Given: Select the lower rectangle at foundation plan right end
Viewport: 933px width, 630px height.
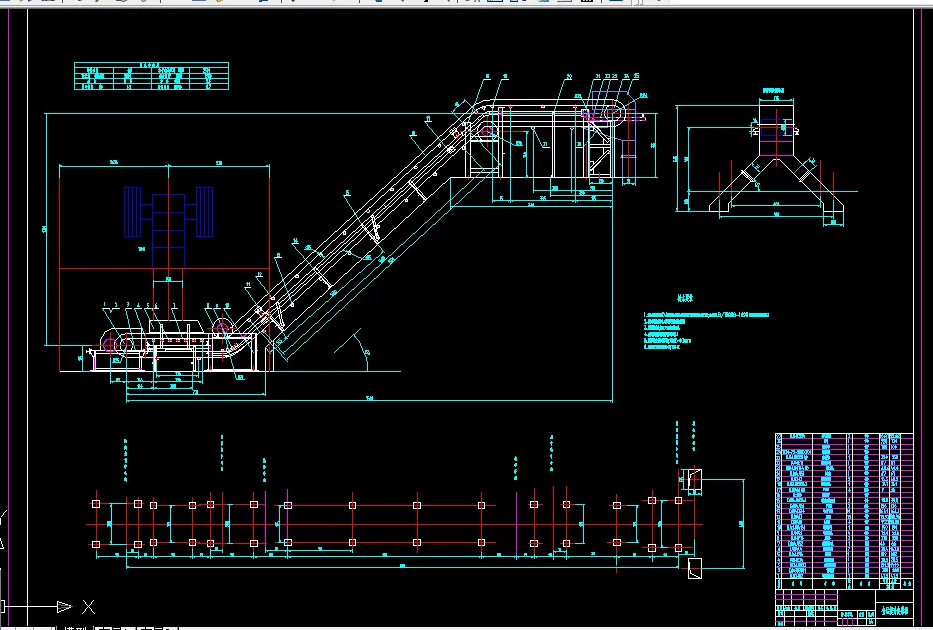Looking at the screenshot, I should tap(694, 568).
